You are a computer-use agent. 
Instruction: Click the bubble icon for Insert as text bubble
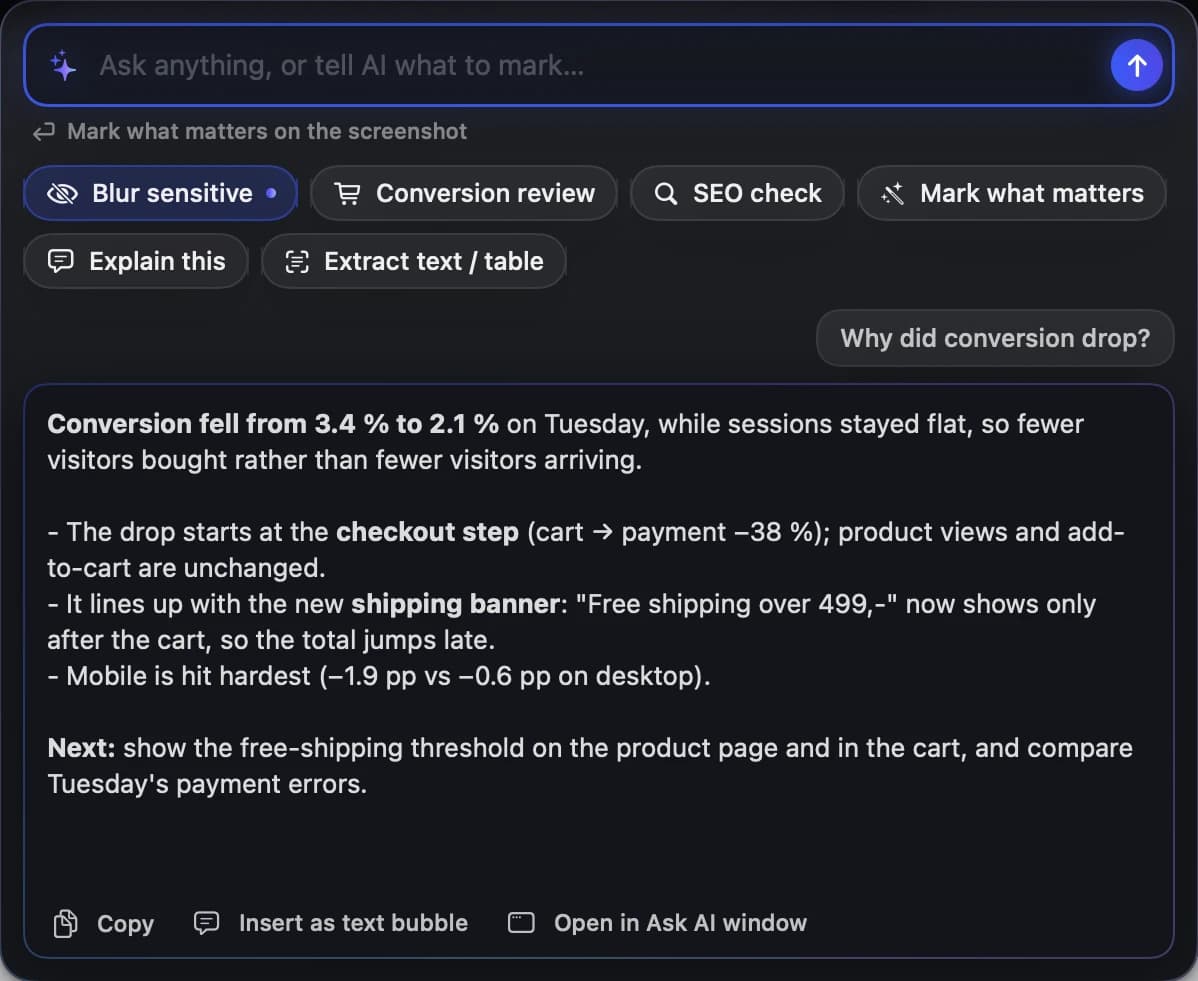tap(206, 923)
